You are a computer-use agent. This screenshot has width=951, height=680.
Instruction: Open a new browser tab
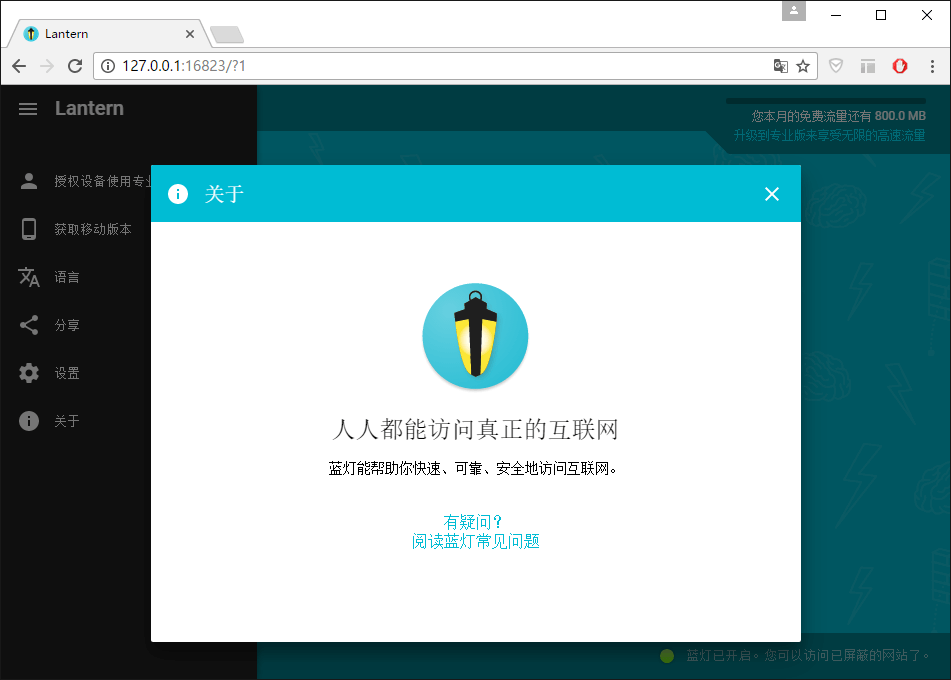click(x=227, y=35)
